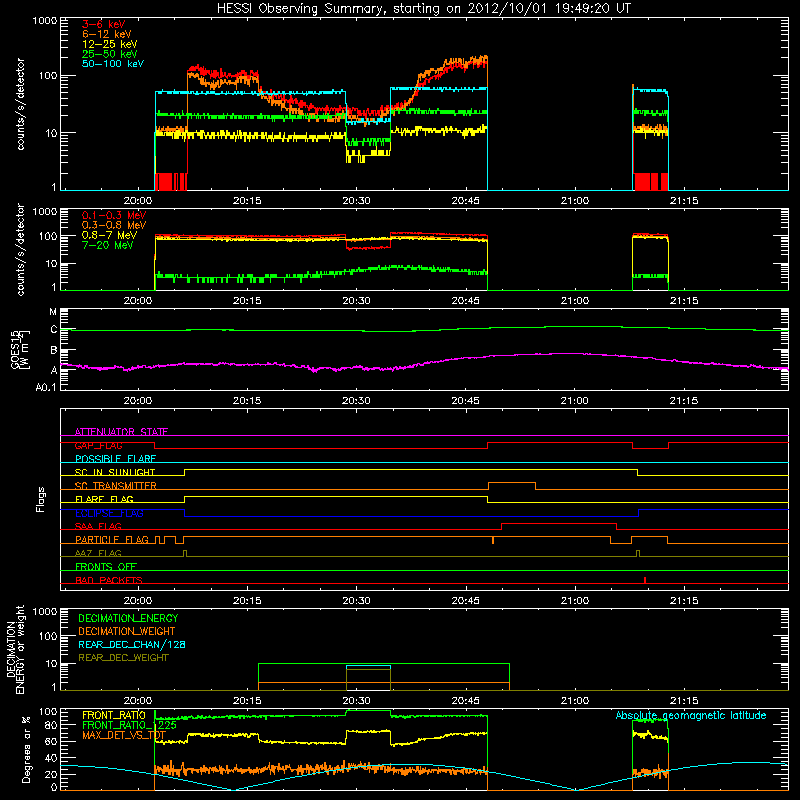Pick the ATTENUATOR_STATE flag label
Image resolution: width=800 pixels, height=800 pixels.
point(121,432)
